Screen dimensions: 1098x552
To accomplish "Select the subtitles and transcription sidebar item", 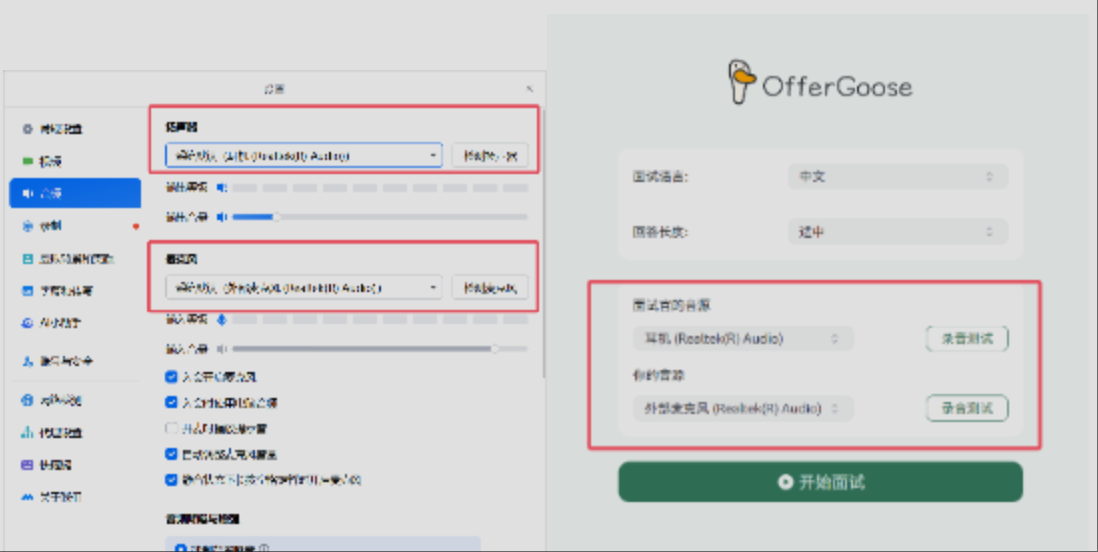I will tap(60, 291).
